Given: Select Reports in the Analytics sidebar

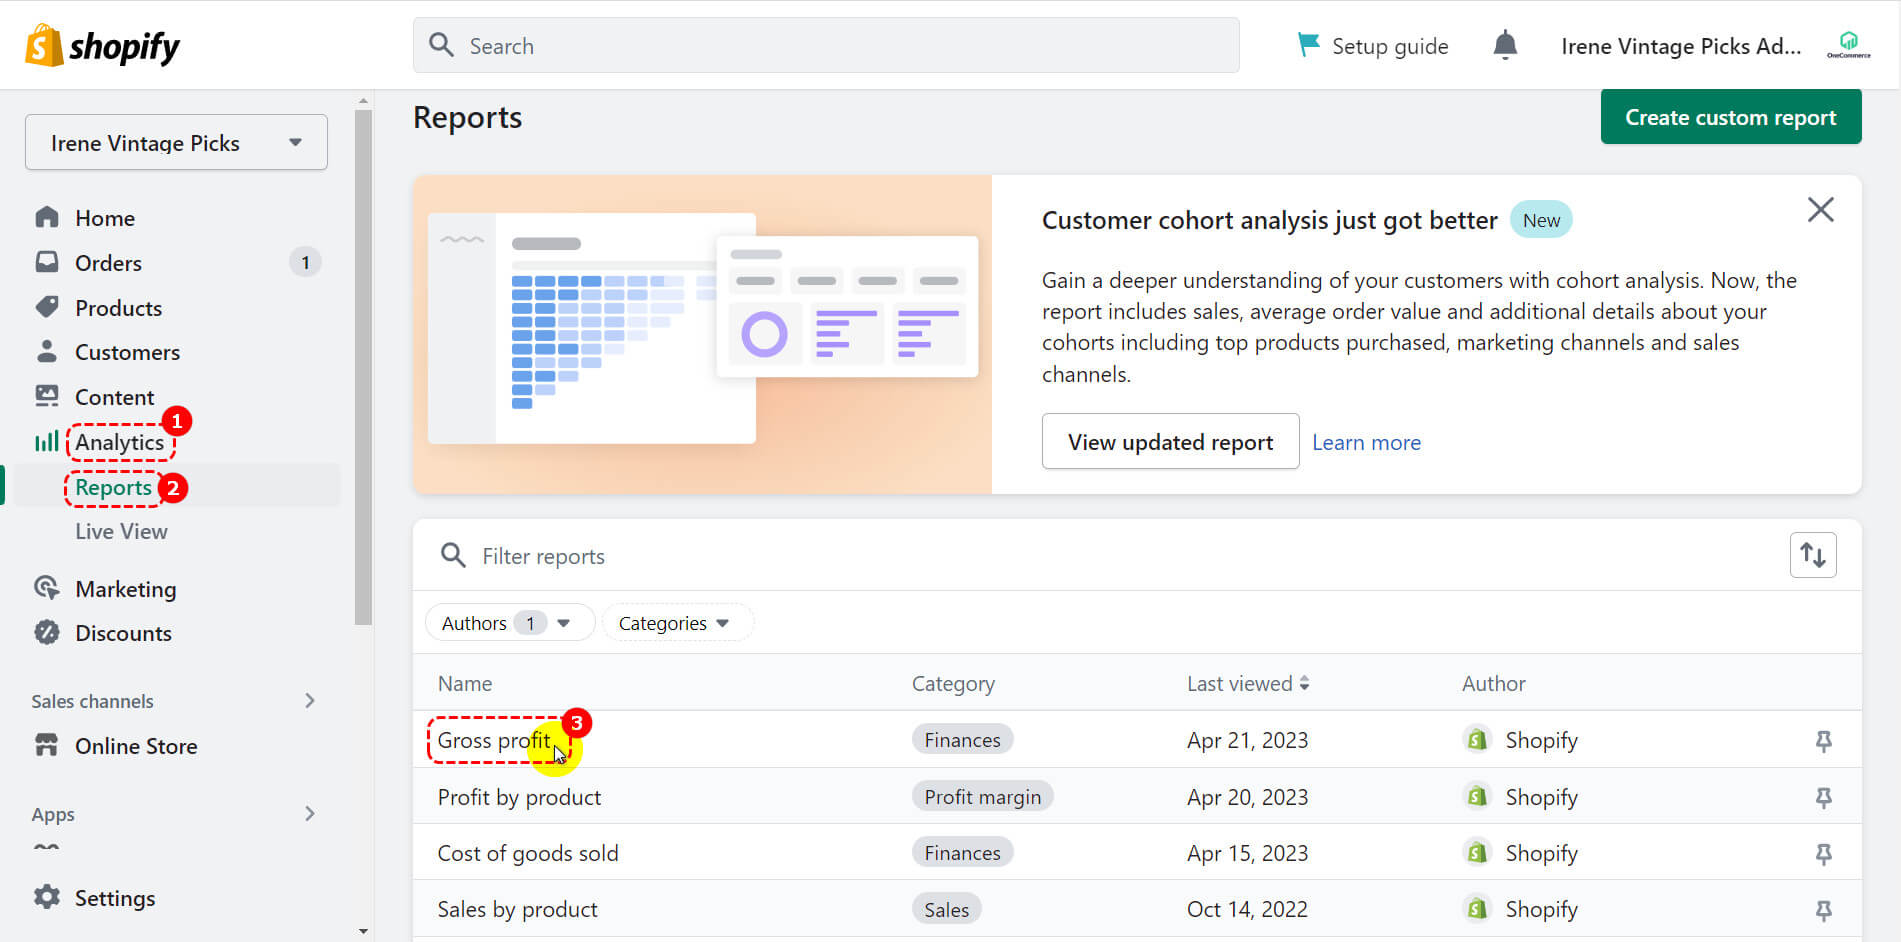Looking at the screenshot, I should [x=112, y=487].
